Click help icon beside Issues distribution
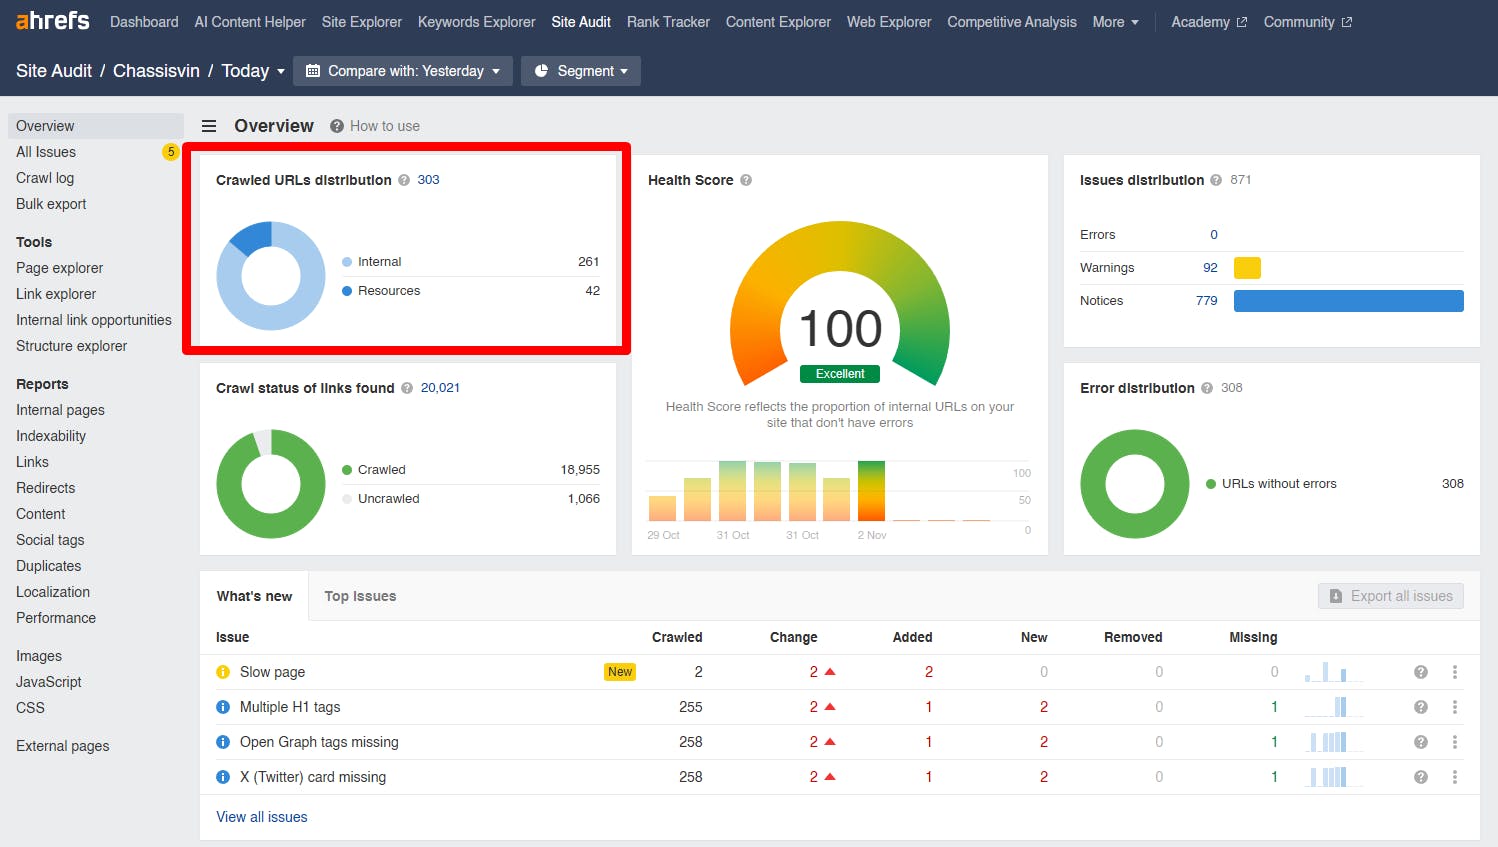 click(x=1216, y=180)
